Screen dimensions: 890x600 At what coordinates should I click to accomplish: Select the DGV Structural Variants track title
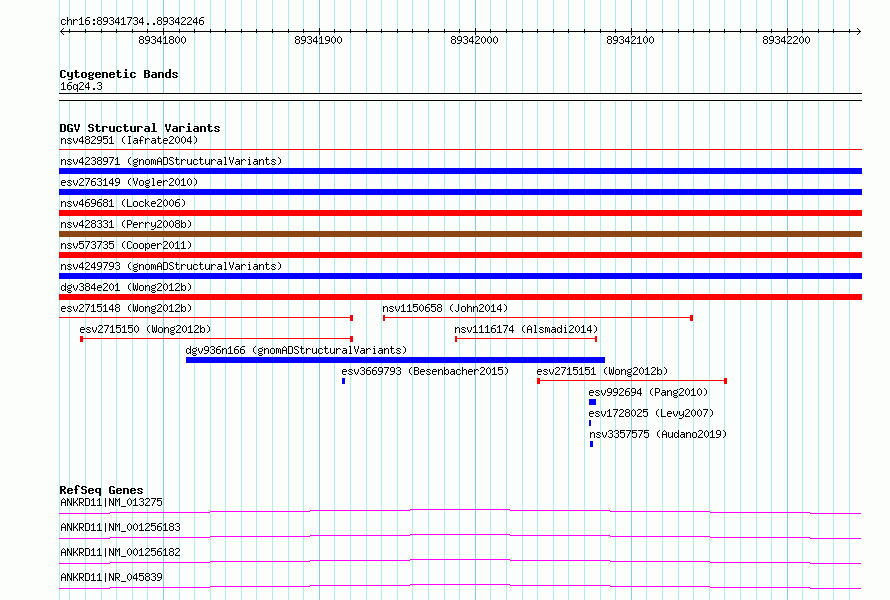click(140, 128)
